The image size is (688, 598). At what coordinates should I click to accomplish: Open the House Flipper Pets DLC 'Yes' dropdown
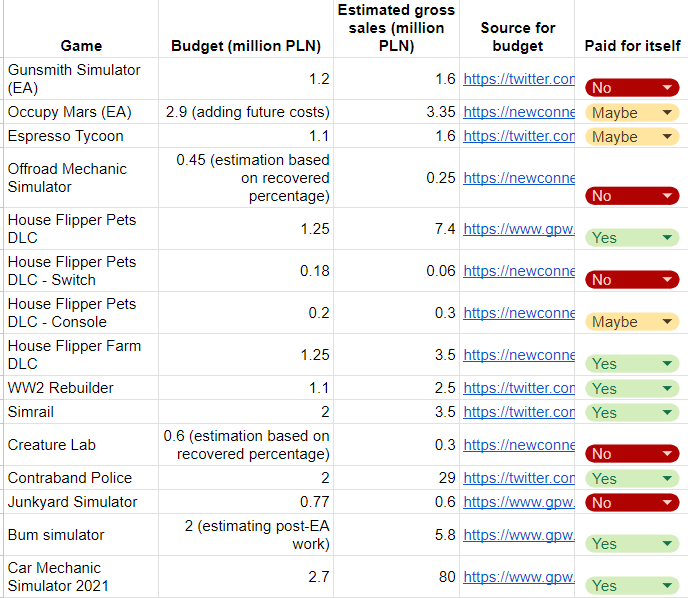tap(632, 238)
